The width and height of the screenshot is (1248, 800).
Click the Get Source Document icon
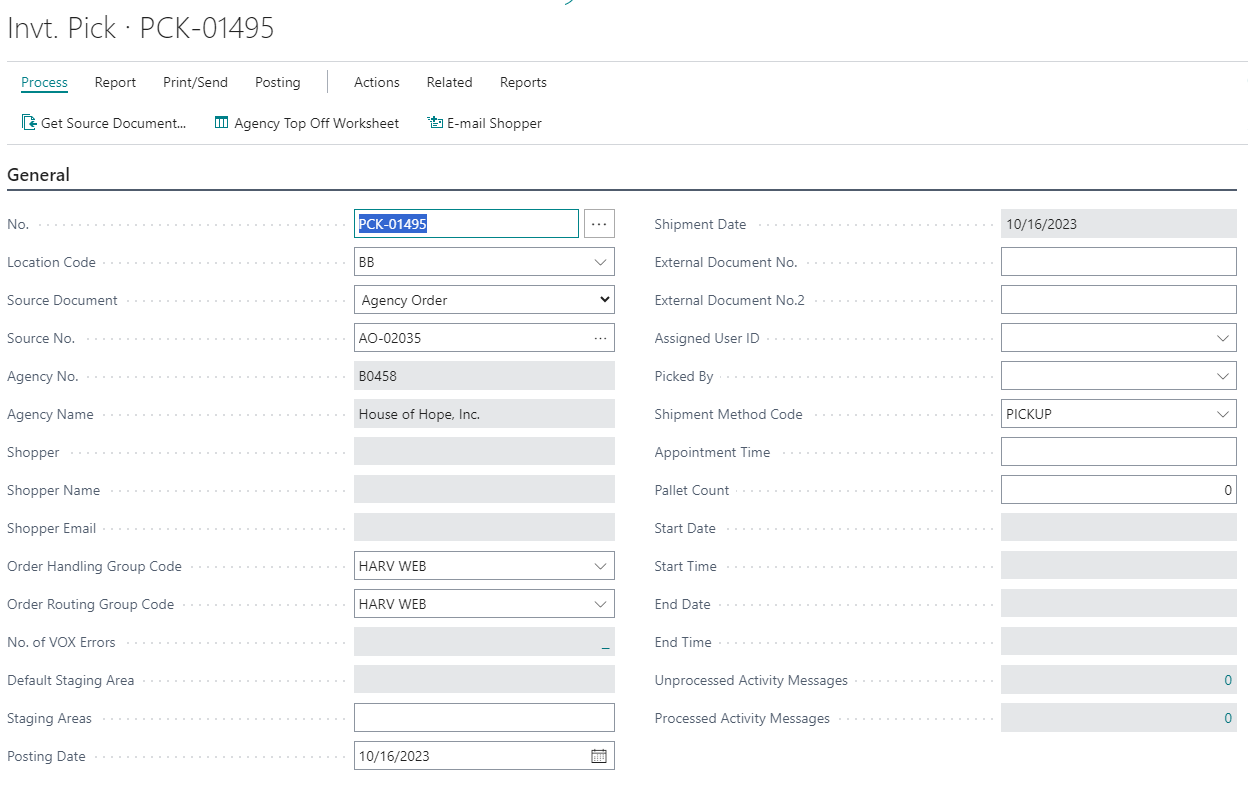coord(29,123)
